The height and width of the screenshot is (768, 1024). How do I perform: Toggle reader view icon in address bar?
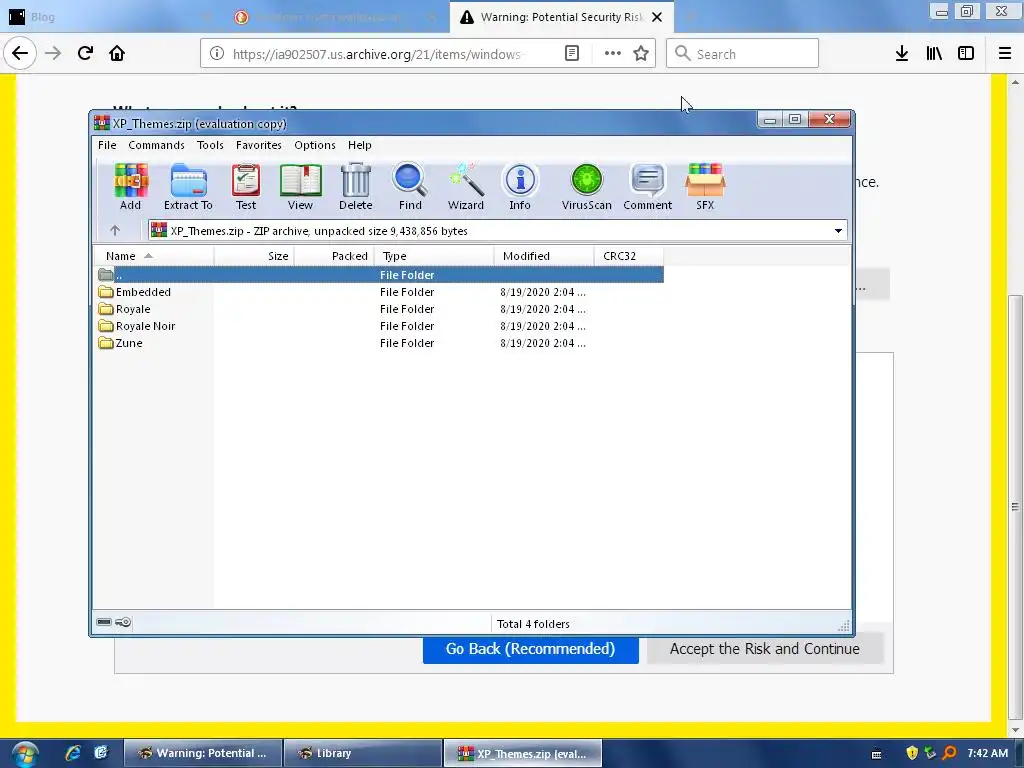click(571, 54)
